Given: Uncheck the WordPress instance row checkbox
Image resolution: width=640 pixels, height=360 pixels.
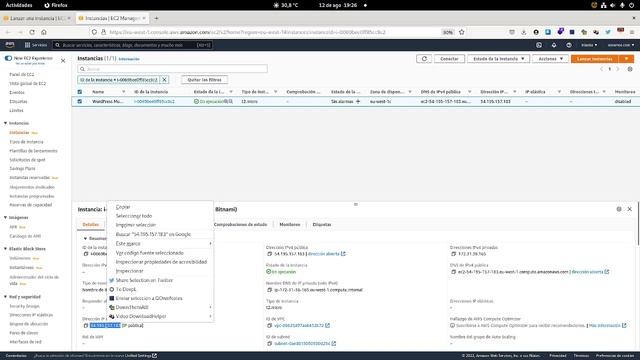Looking at the screenshot, I should pos(80,101).
